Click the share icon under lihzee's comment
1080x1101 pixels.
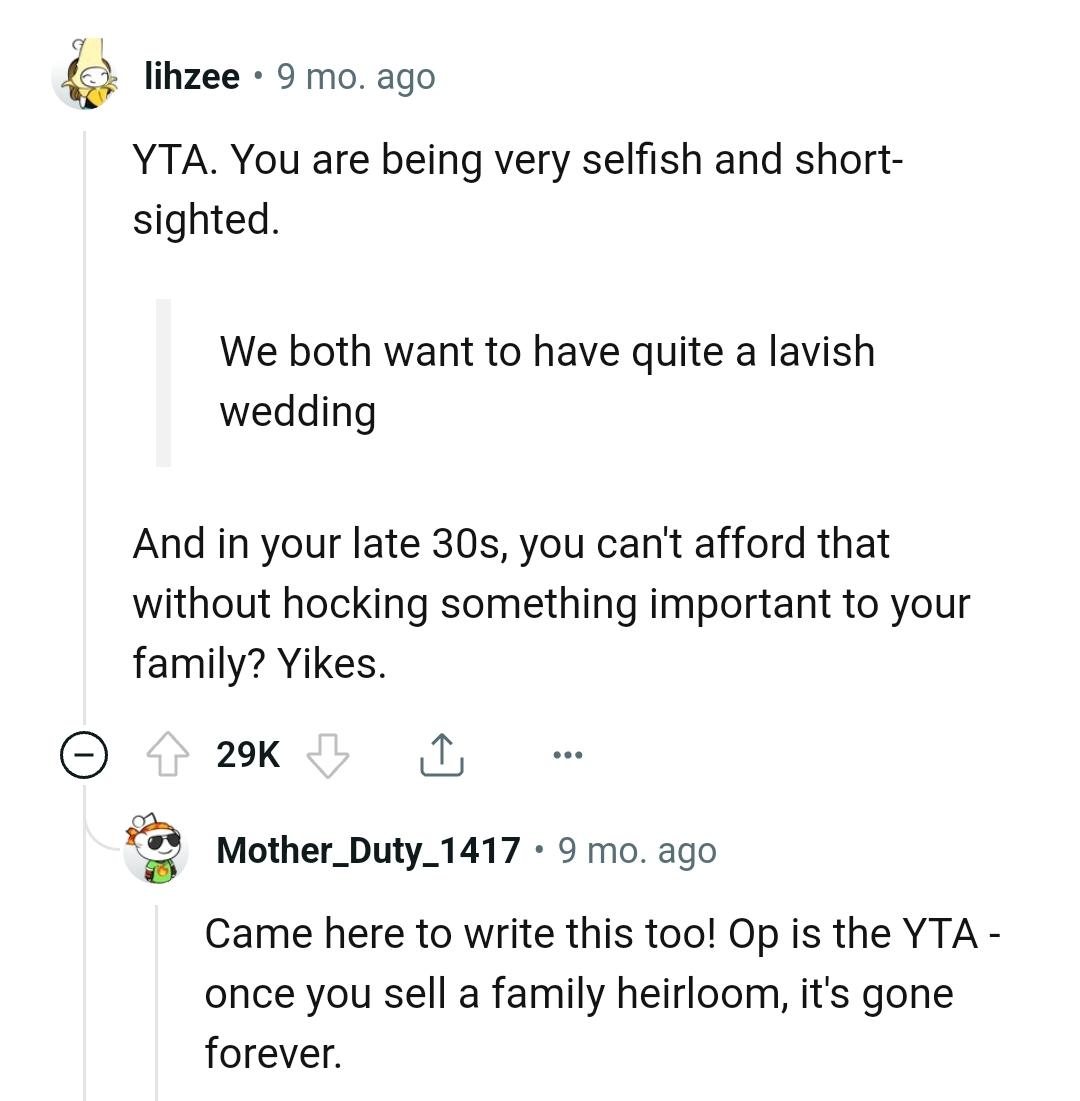pyautogui.click(x=441, y=755)
